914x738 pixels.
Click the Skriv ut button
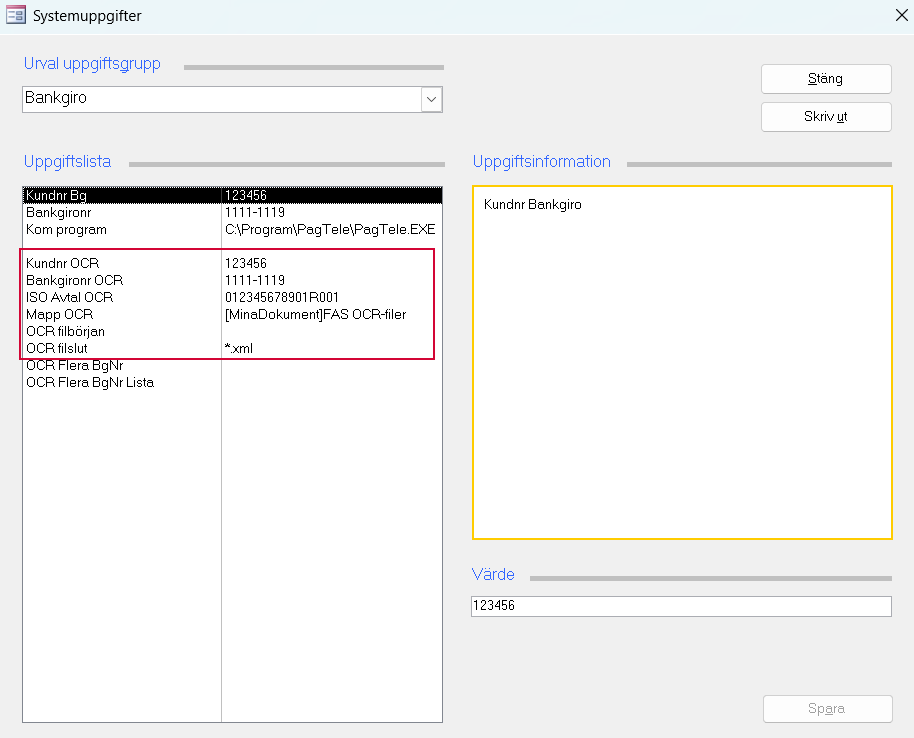[826, 117]
